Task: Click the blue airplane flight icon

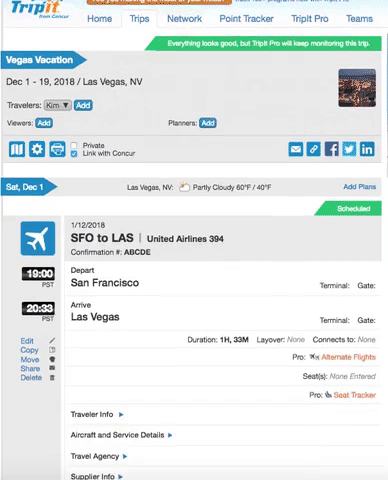Action: pos(38,238)
